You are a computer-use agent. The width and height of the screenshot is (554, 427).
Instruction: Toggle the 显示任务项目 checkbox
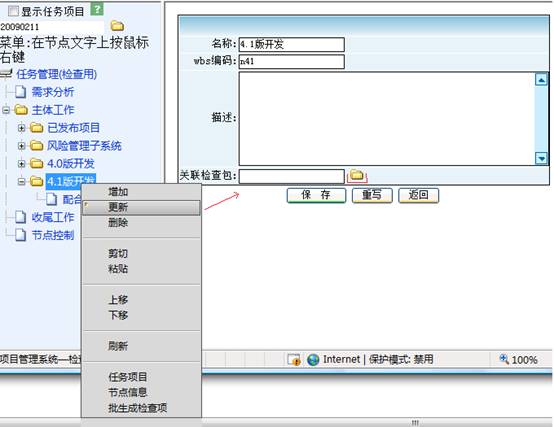pos(13,11)
